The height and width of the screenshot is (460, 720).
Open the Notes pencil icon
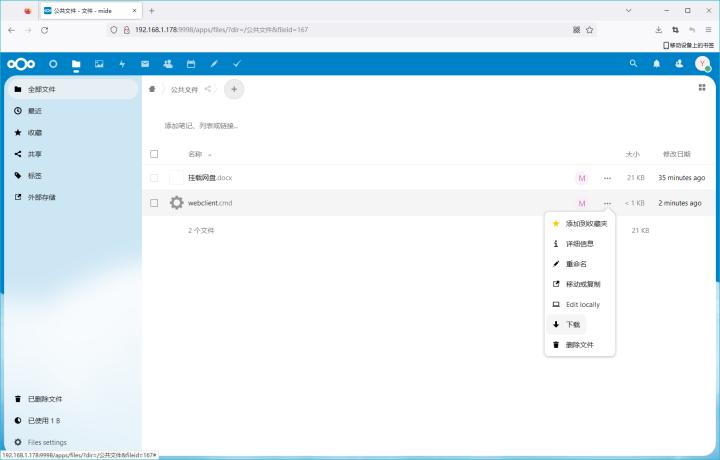[x=214, y=64]
